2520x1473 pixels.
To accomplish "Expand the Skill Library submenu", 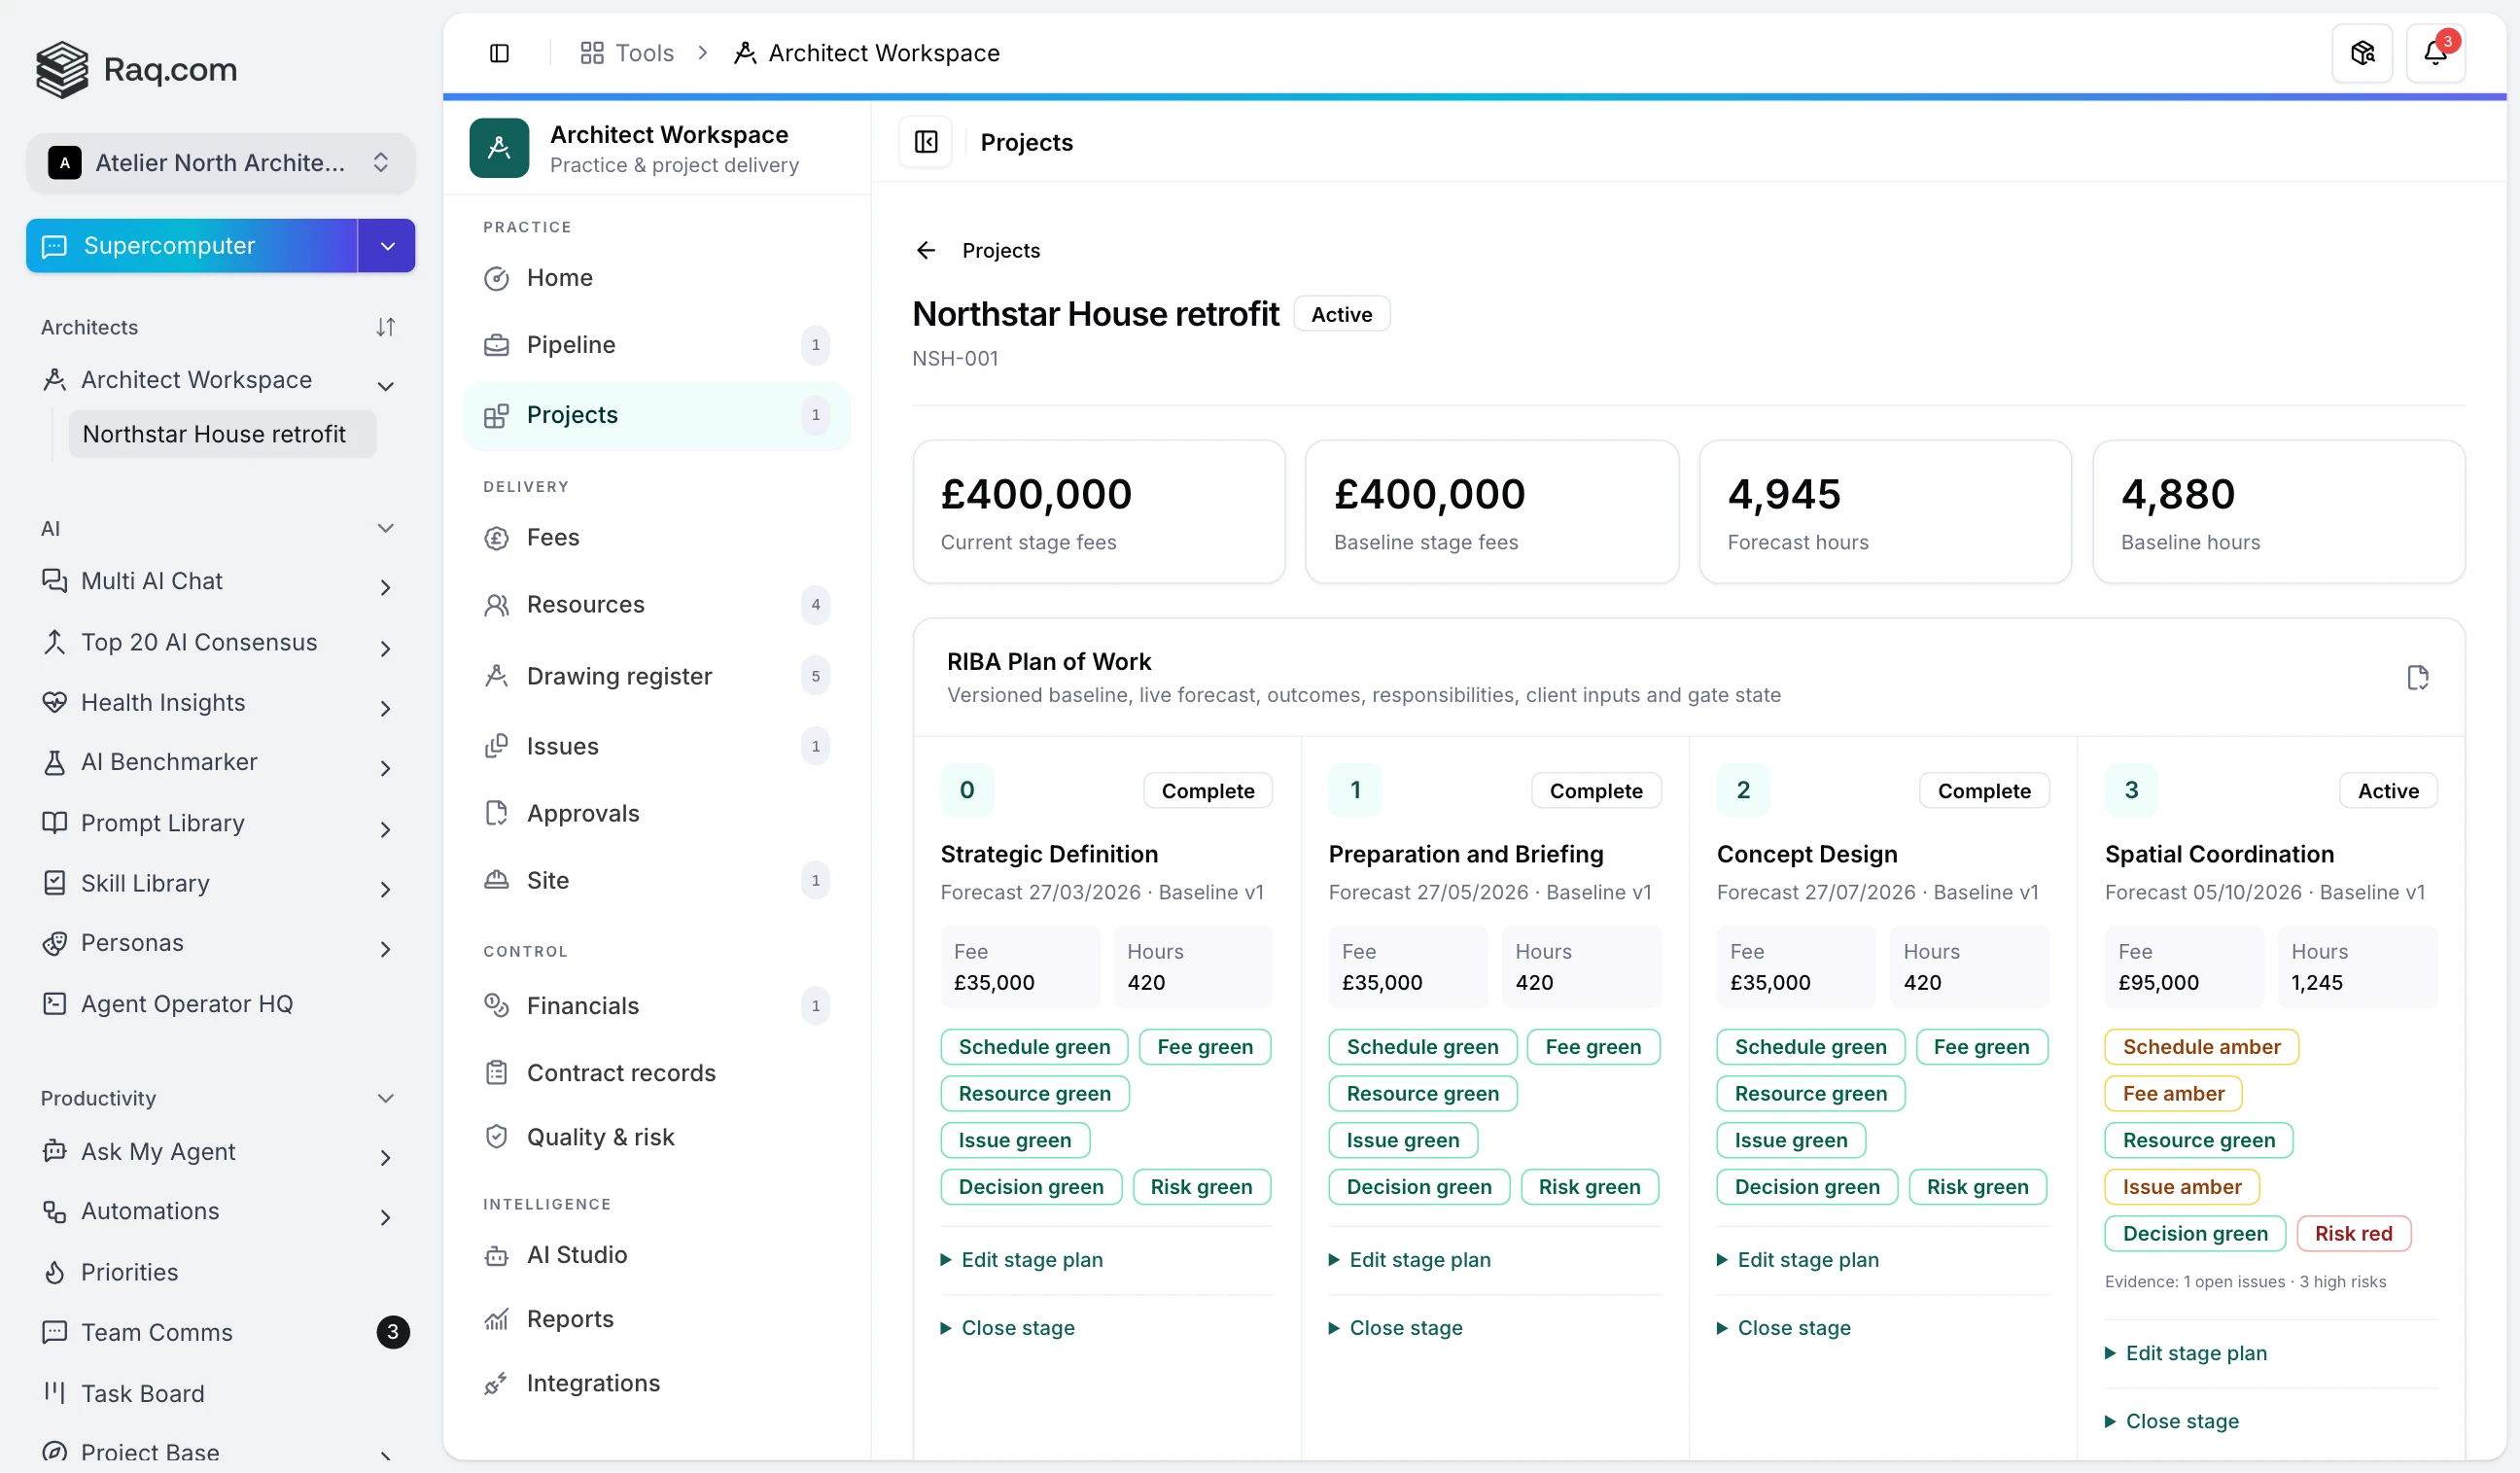I will click(385, 890).
